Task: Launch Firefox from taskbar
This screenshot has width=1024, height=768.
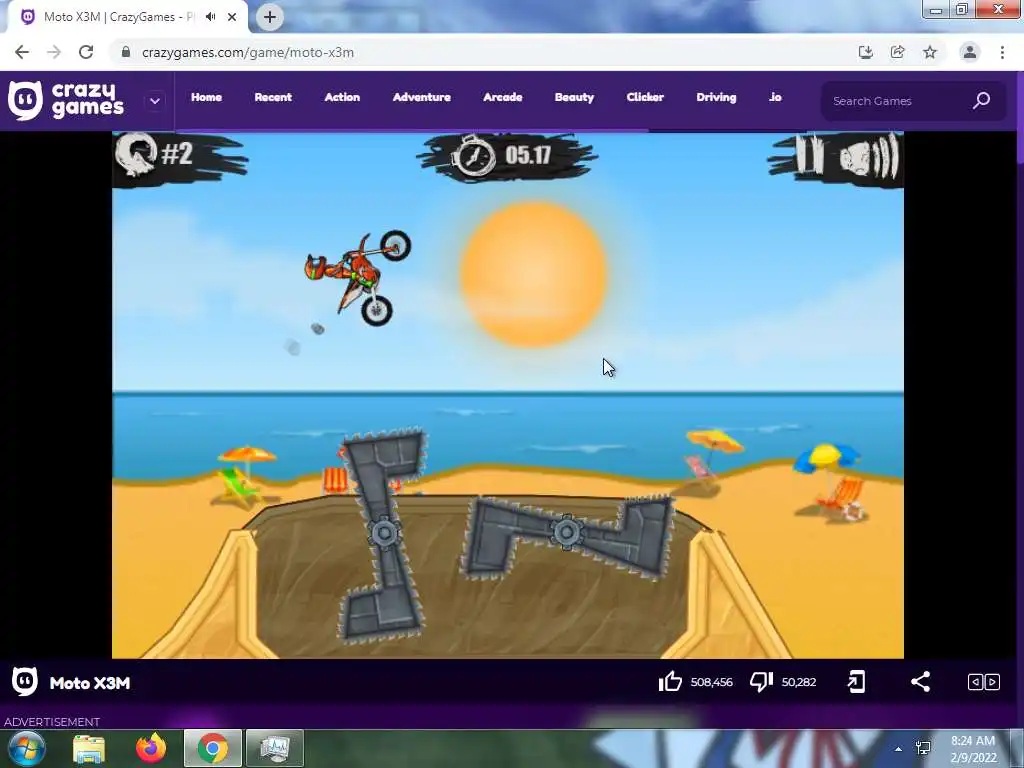Action: [x=151, y=748]
